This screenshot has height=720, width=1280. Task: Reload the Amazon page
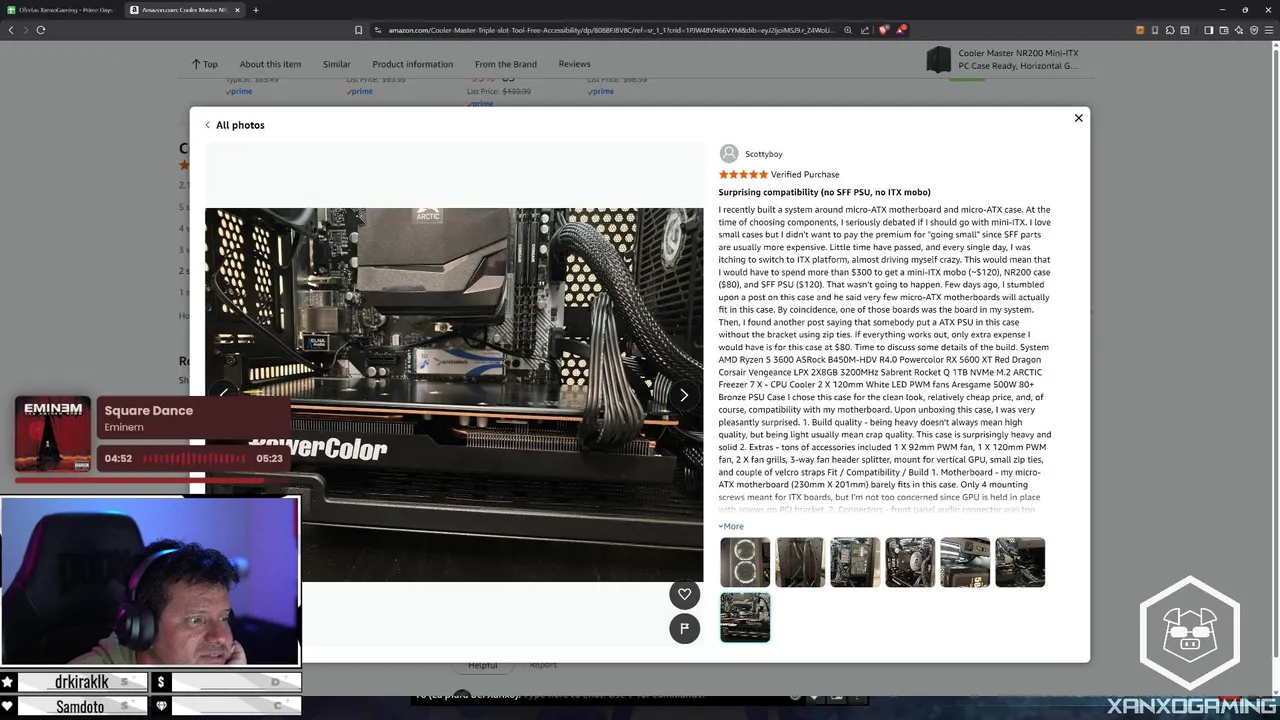(x=41, y=30)
